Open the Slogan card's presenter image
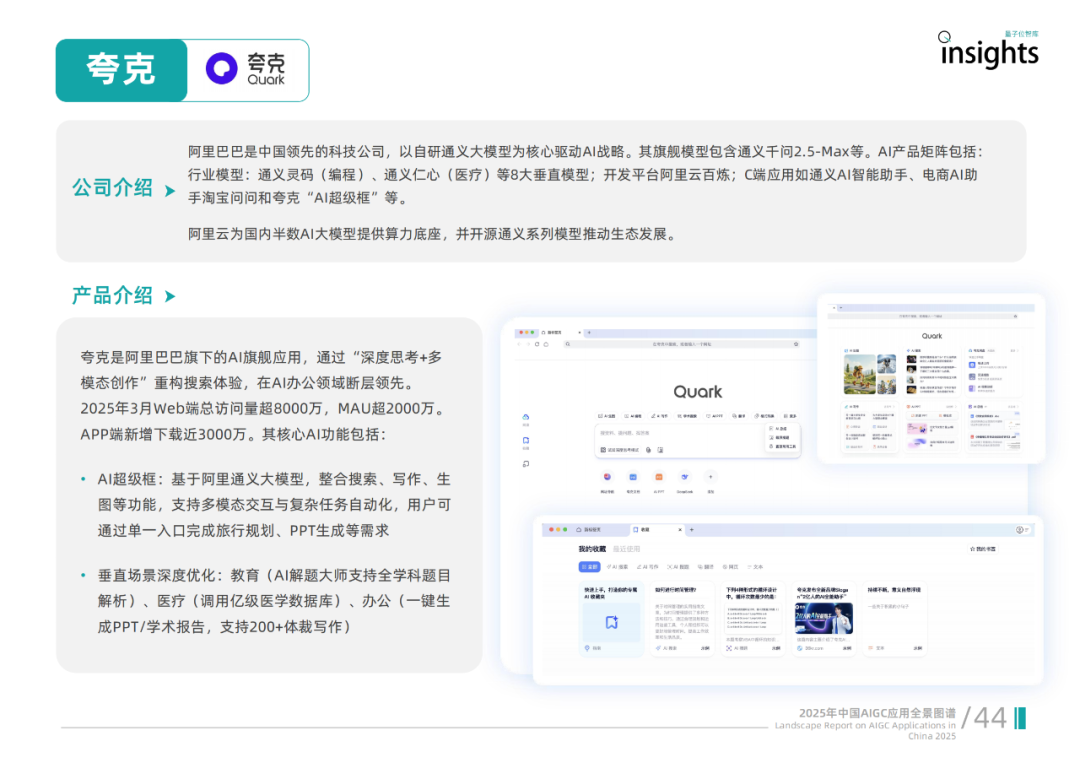This screenshot has height=763, width=1080. [x=824, y=618]
